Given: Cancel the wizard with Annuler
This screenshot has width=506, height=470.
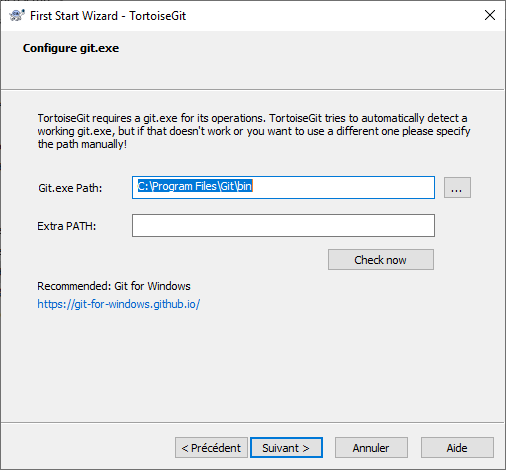Looking at the screenshot, I should pos(371,448).
